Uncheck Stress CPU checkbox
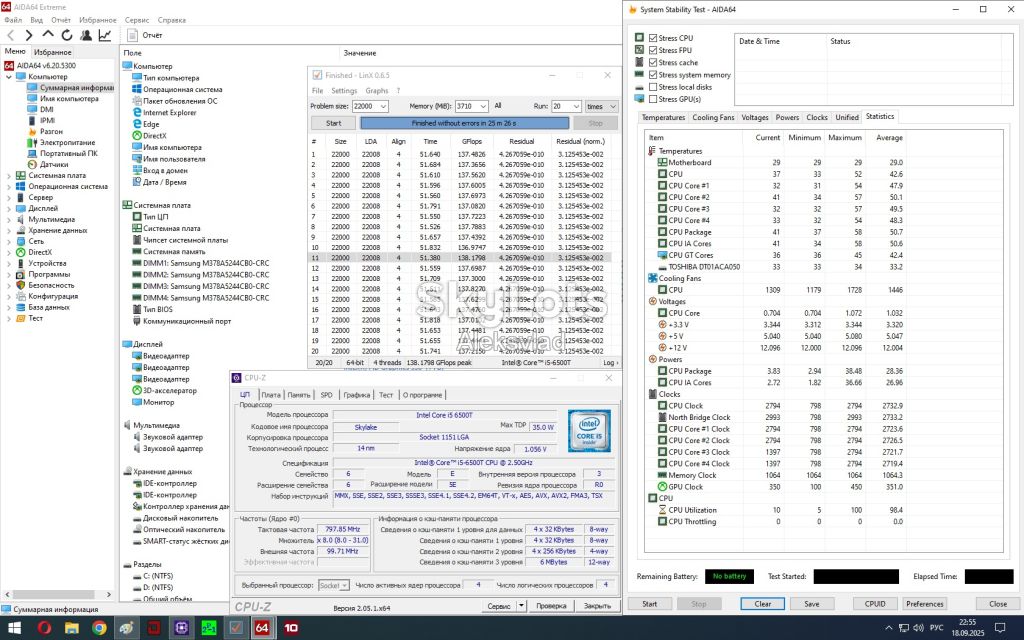1024x640 pixels. pos(653,38)
